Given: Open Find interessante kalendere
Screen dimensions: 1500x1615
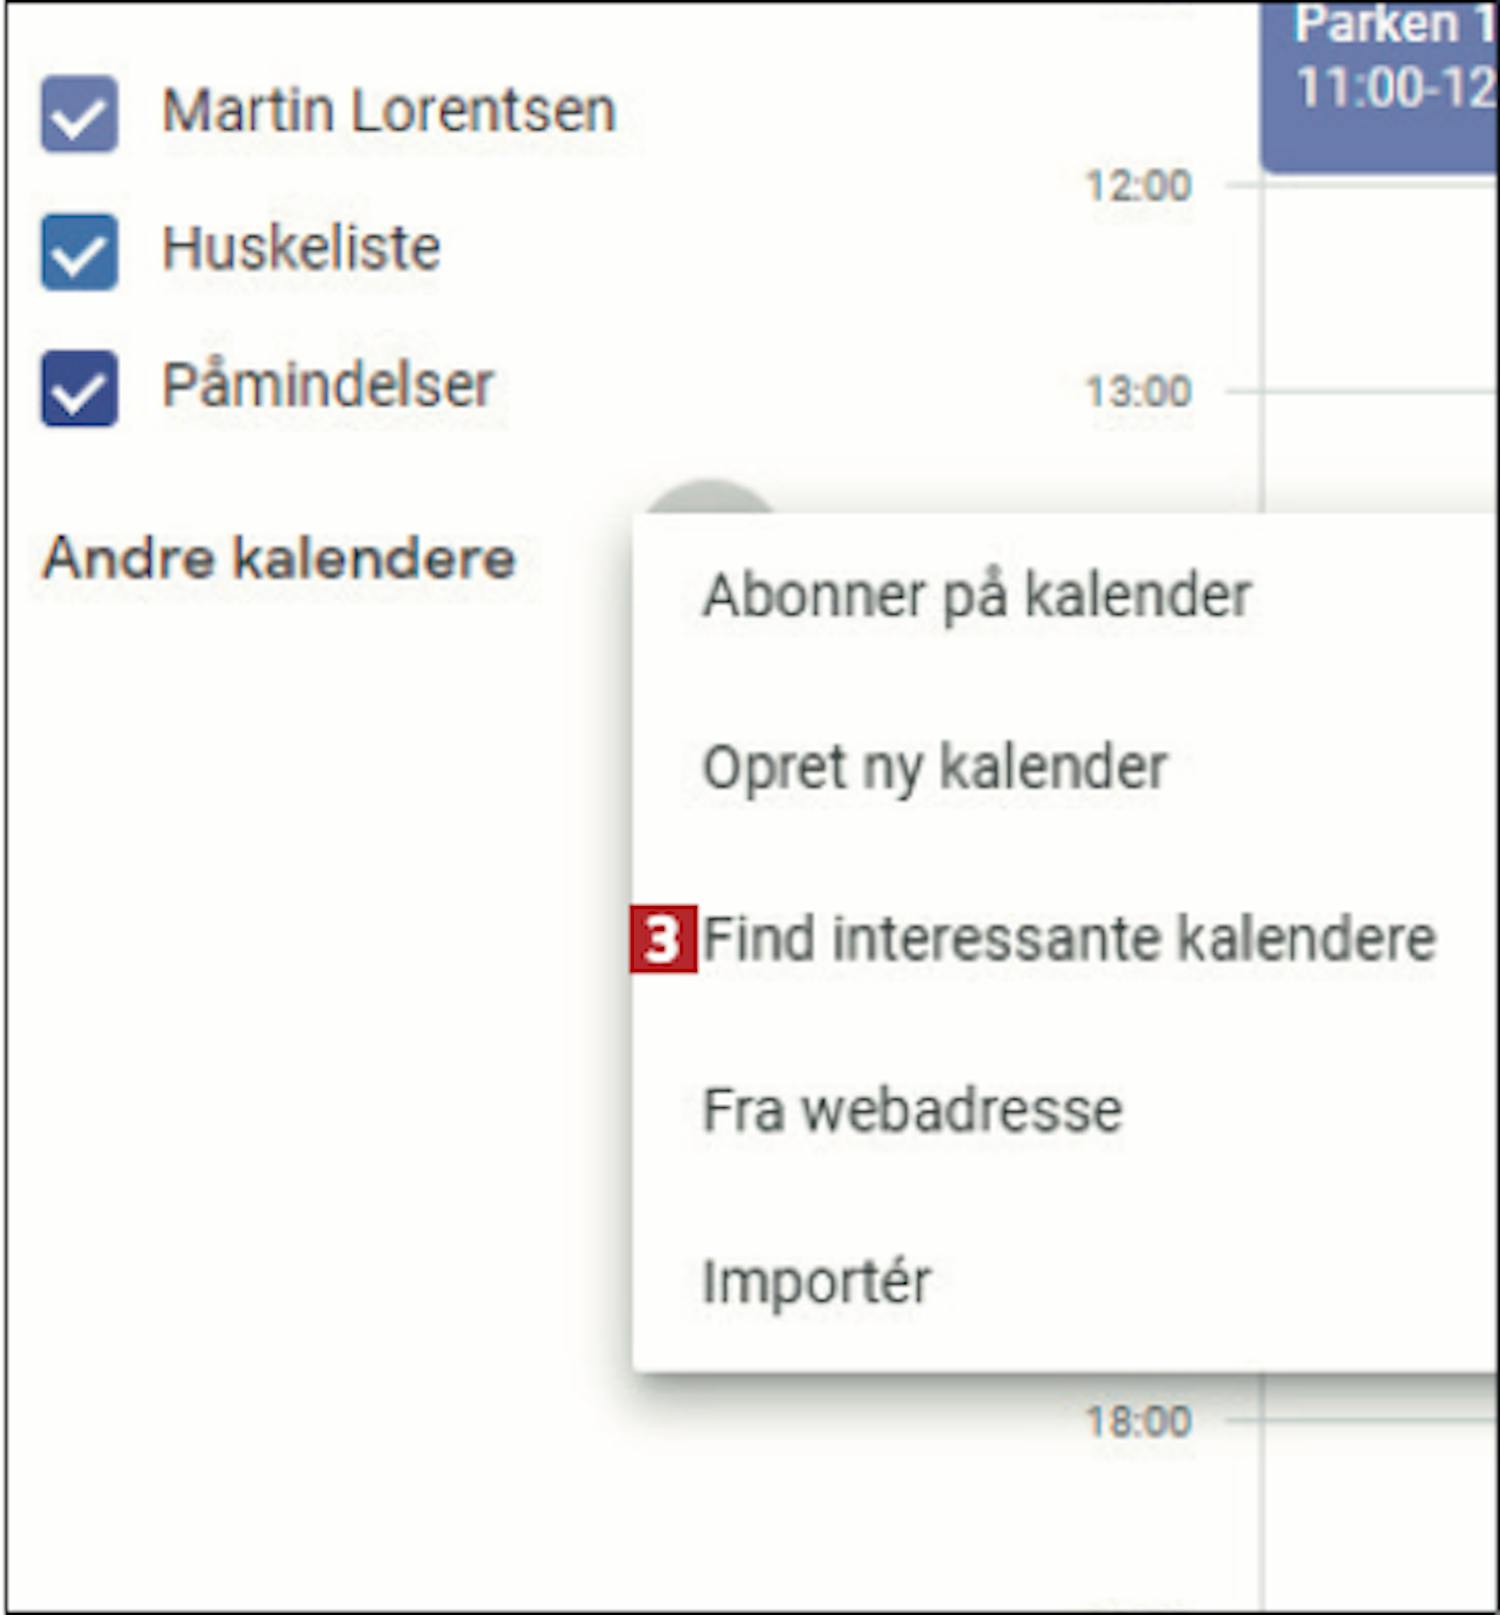Looking at the screenshot, I should [1069, 939].
